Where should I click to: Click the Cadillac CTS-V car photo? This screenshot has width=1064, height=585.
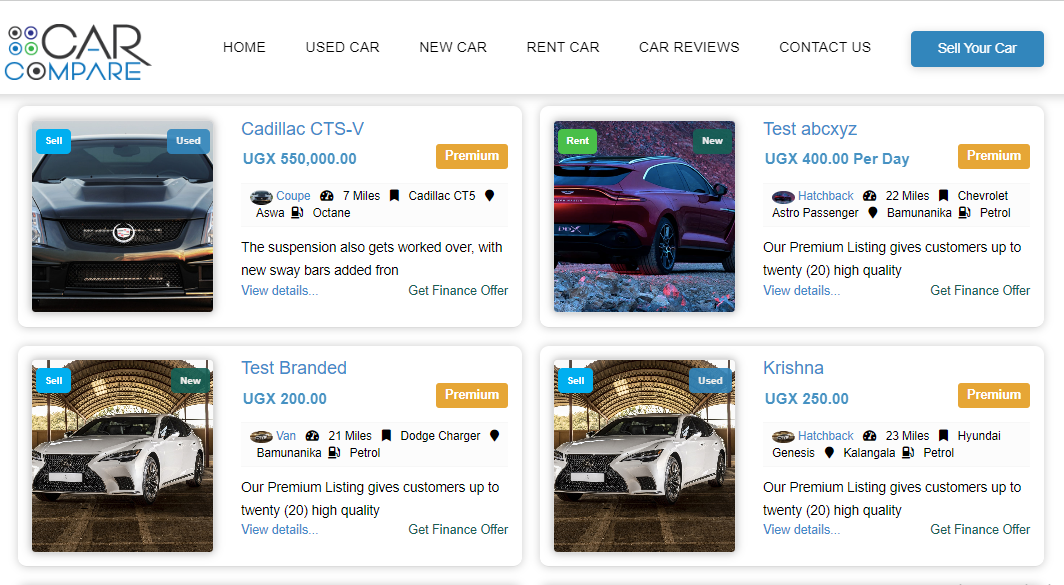coord(122,216)
